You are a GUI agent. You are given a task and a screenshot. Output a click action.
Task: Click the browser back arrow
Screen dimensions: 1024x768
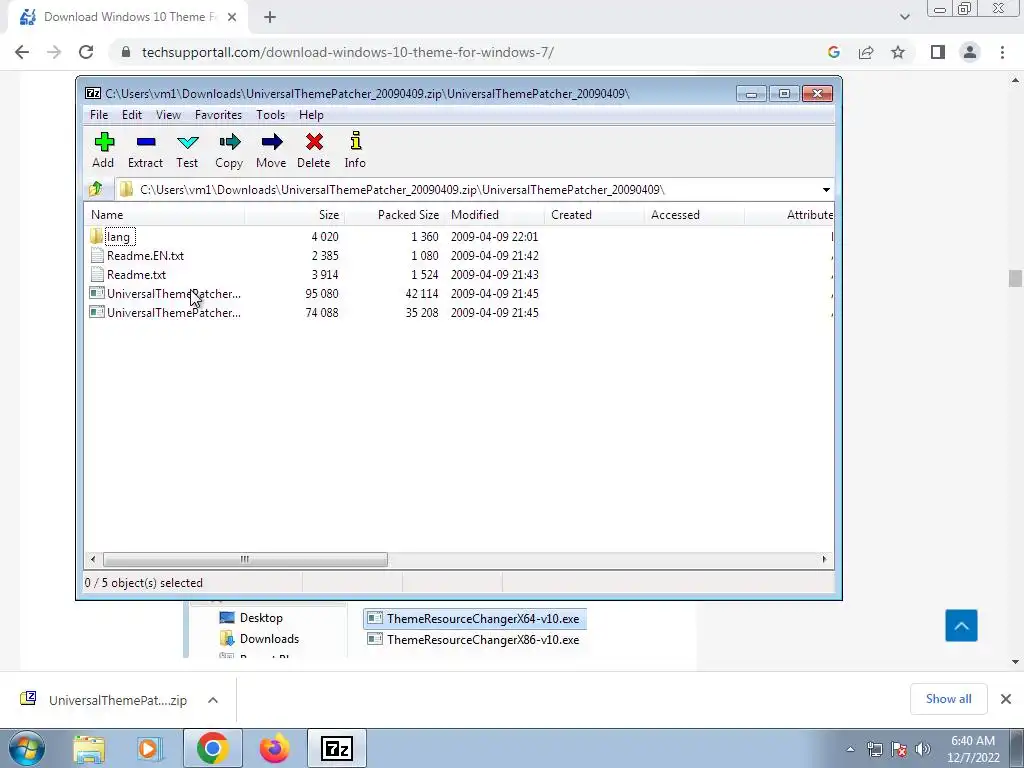click(x=22, y=52)
